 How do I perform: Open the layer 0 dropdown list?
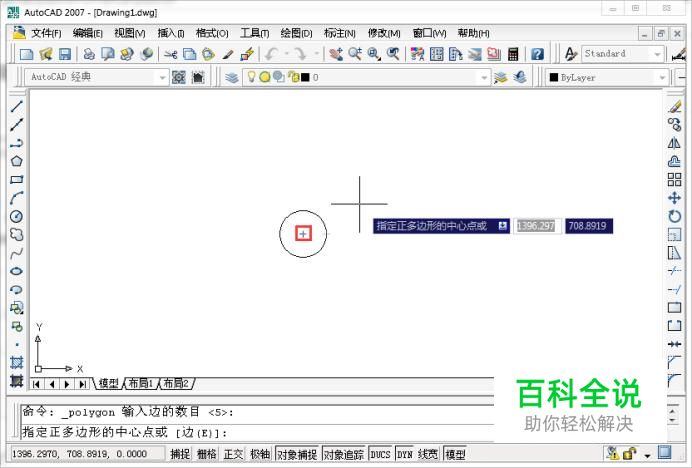484,78
